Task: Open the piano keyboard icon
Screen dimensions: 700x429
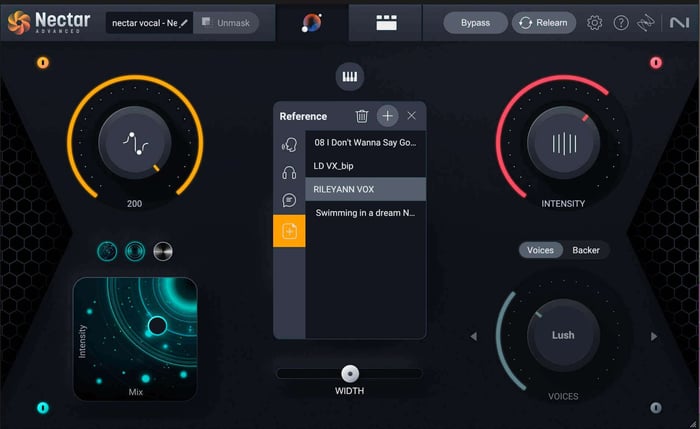Action: 350,77
